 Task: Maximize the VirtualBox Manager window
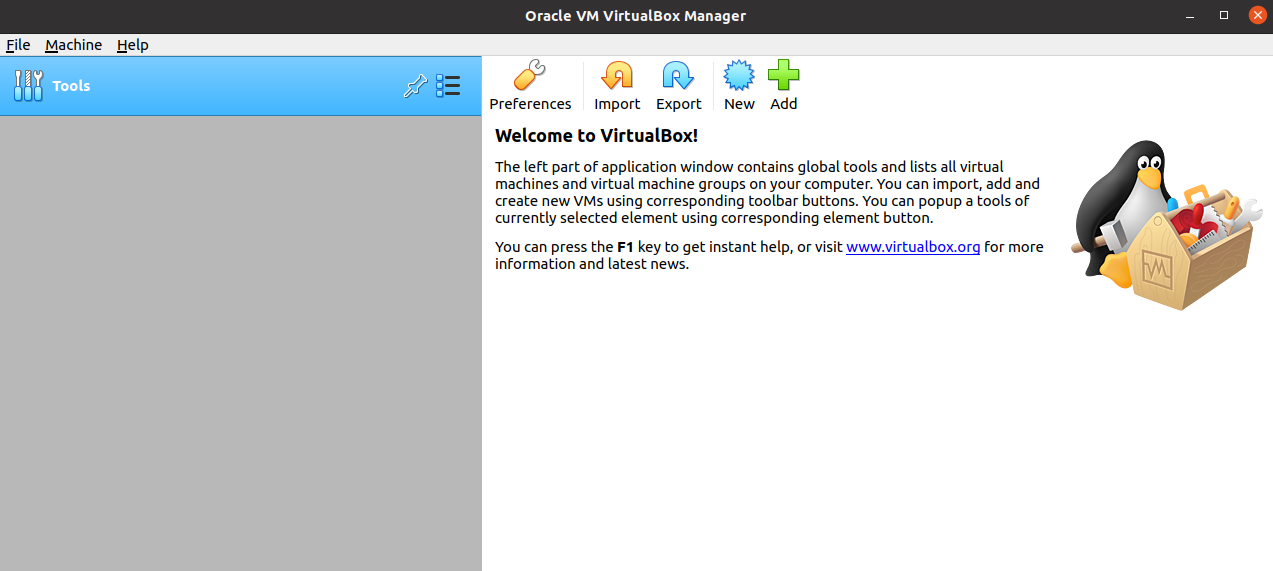(x=1224, y=15)
